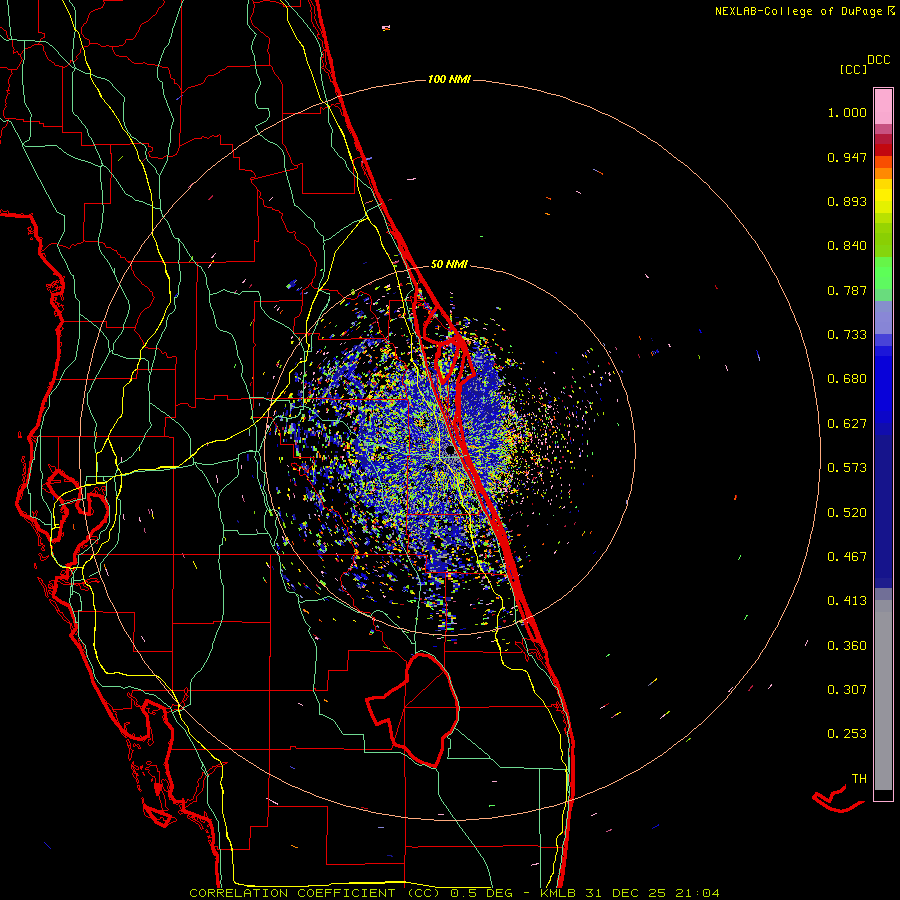The height and width of the screenshot is (900, 900).
Task: Select the pink top segment of color bar
Action: pyautogui.click(x=883, y=106)
